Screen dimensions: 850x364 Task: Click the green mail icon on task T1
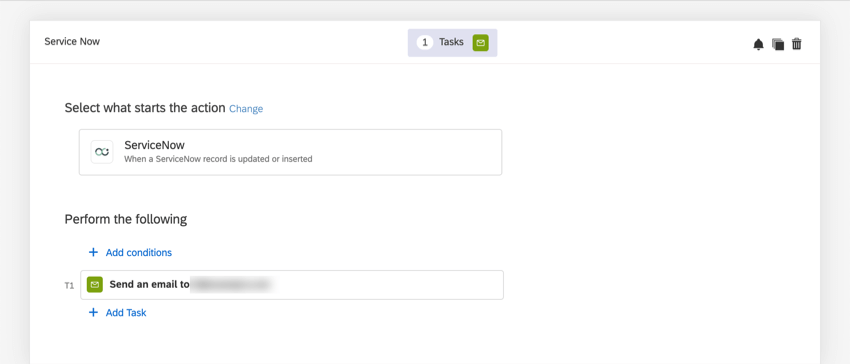(95, 284)
